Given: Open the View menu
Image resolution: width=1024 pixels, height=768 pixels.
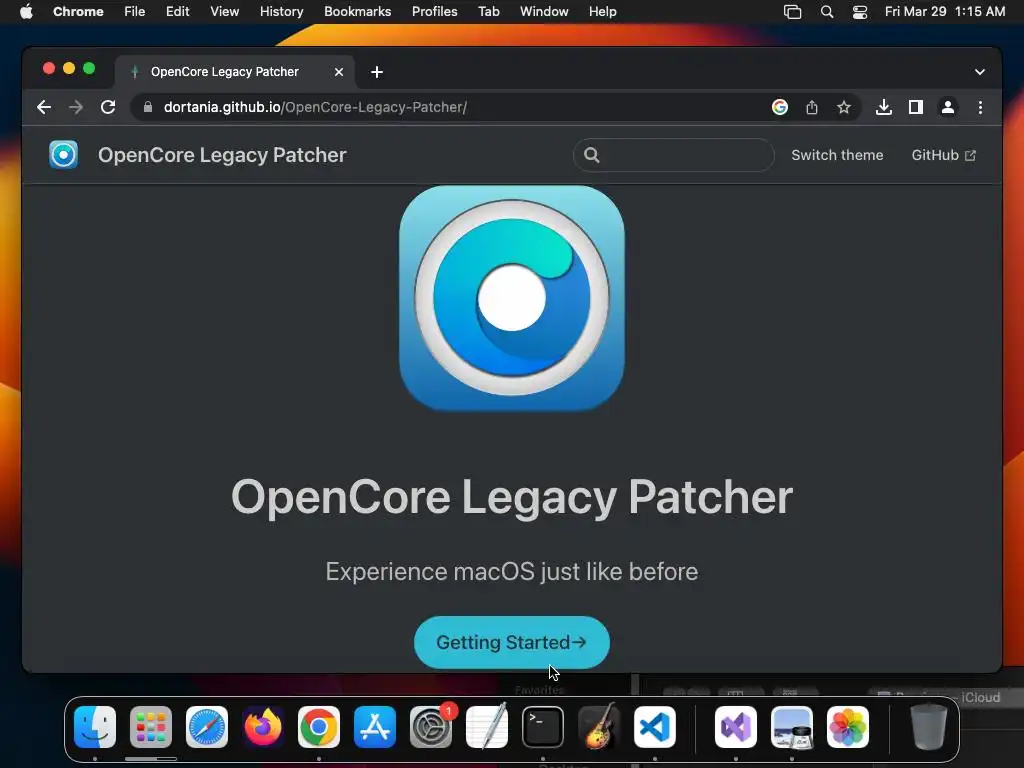Looking at the screenshot, I should point(225,11).
